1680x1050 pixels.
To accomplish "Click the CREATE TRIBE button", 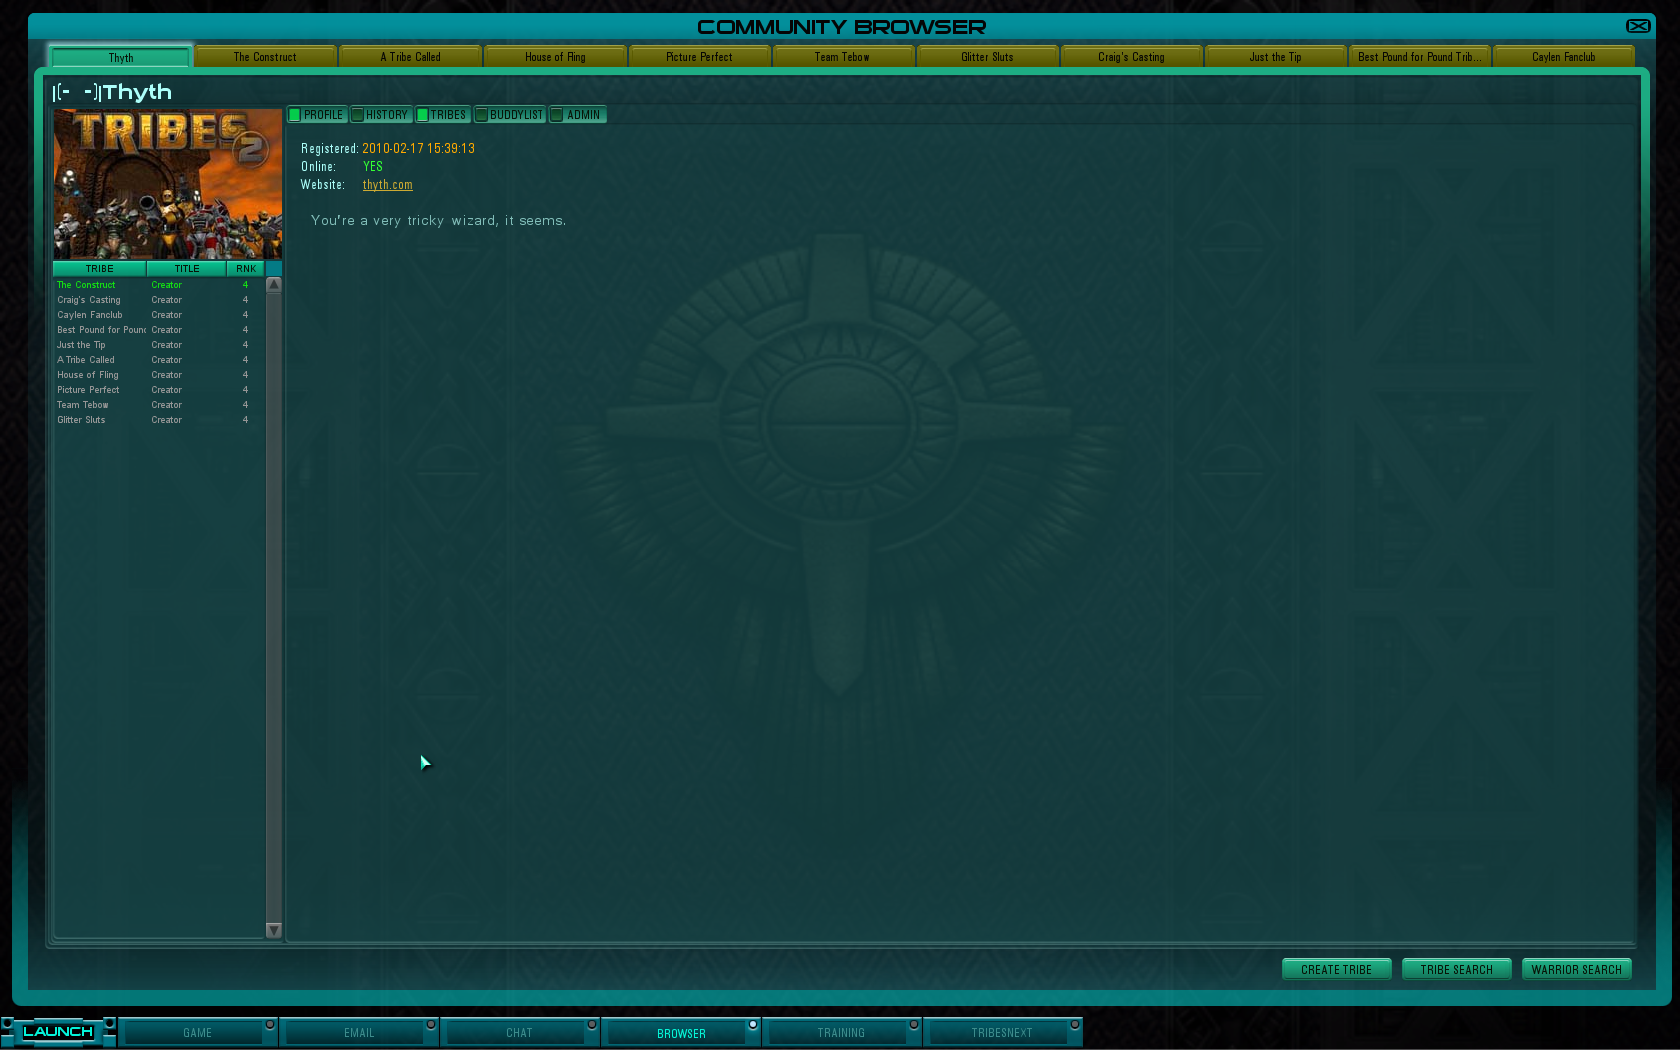I will tap(1336, 970).
